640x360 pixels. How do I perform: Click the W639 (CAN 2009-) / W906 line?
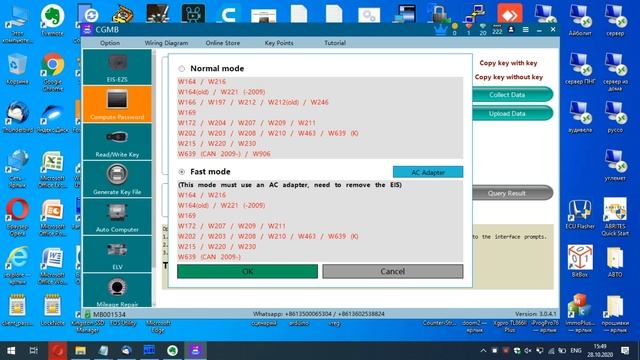pos(224,154)
